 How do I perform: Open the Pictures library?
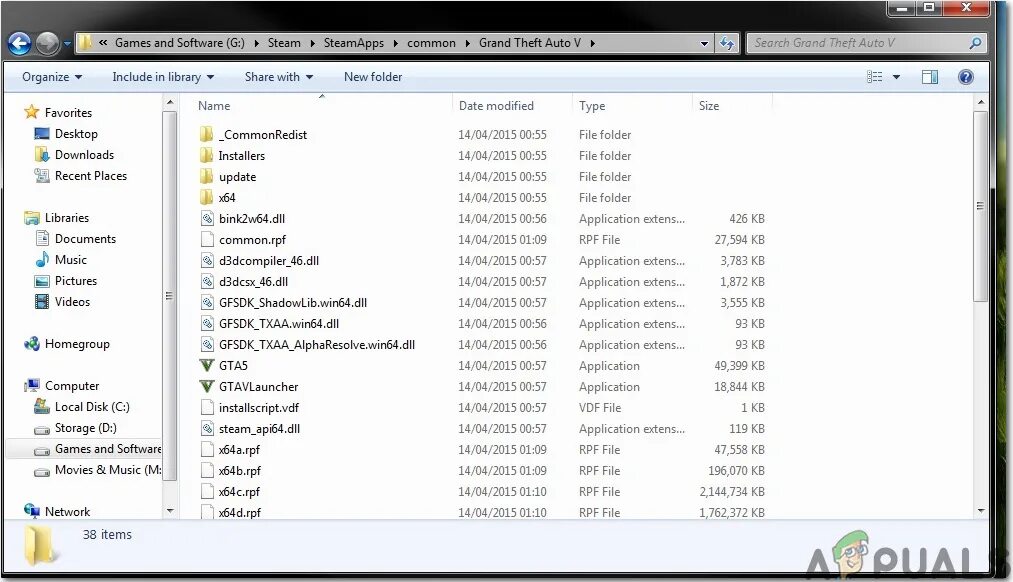(x=76, y=281)
